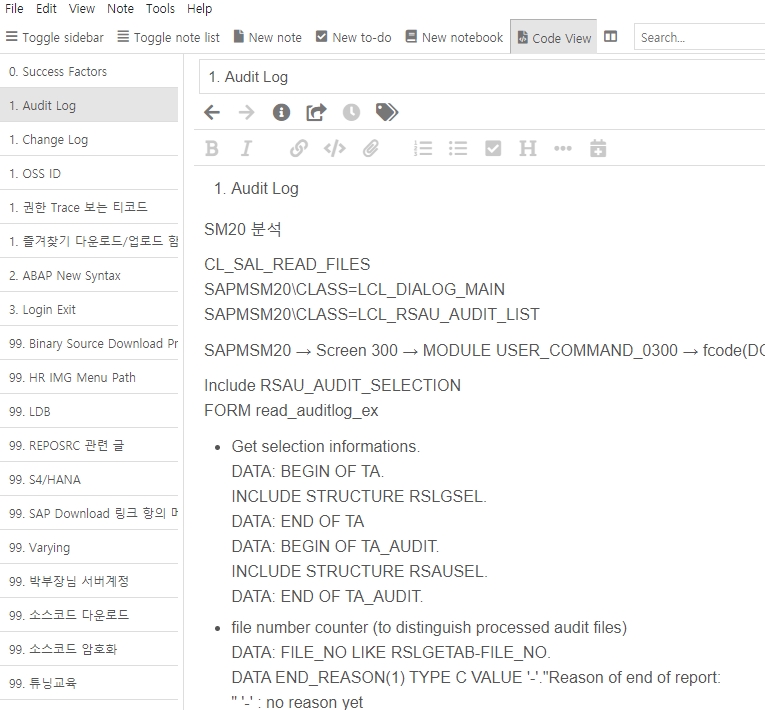Insert heading using the H icon
Screen dimensions: 765x710
coord(528,149)
